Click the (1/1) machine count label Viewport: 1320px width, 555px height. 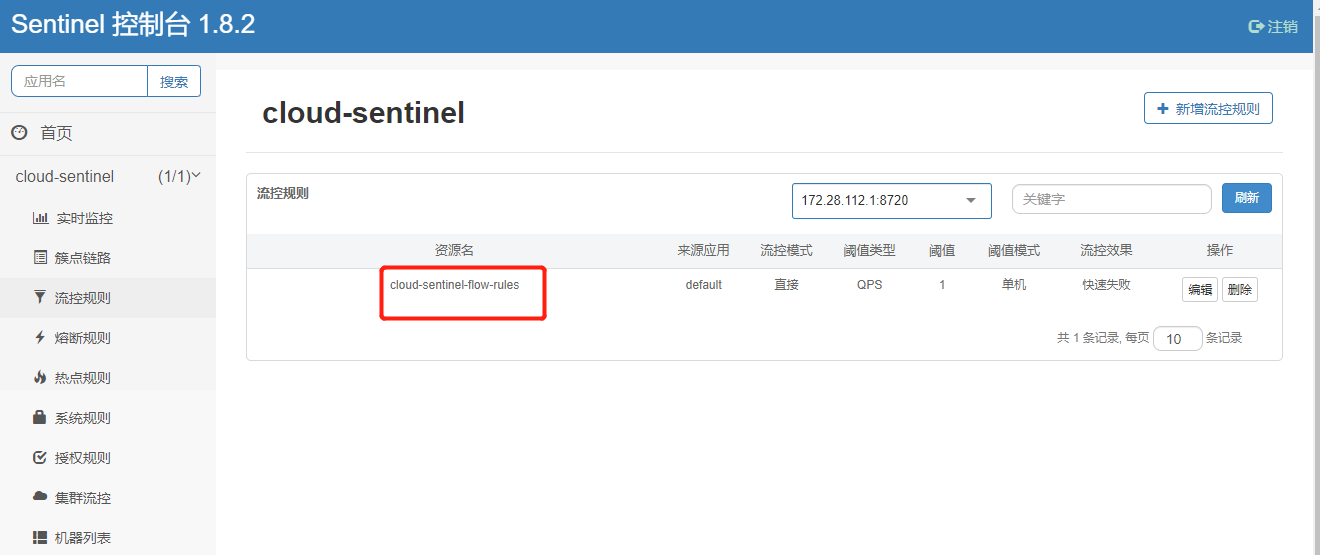[x=174, y=176]
